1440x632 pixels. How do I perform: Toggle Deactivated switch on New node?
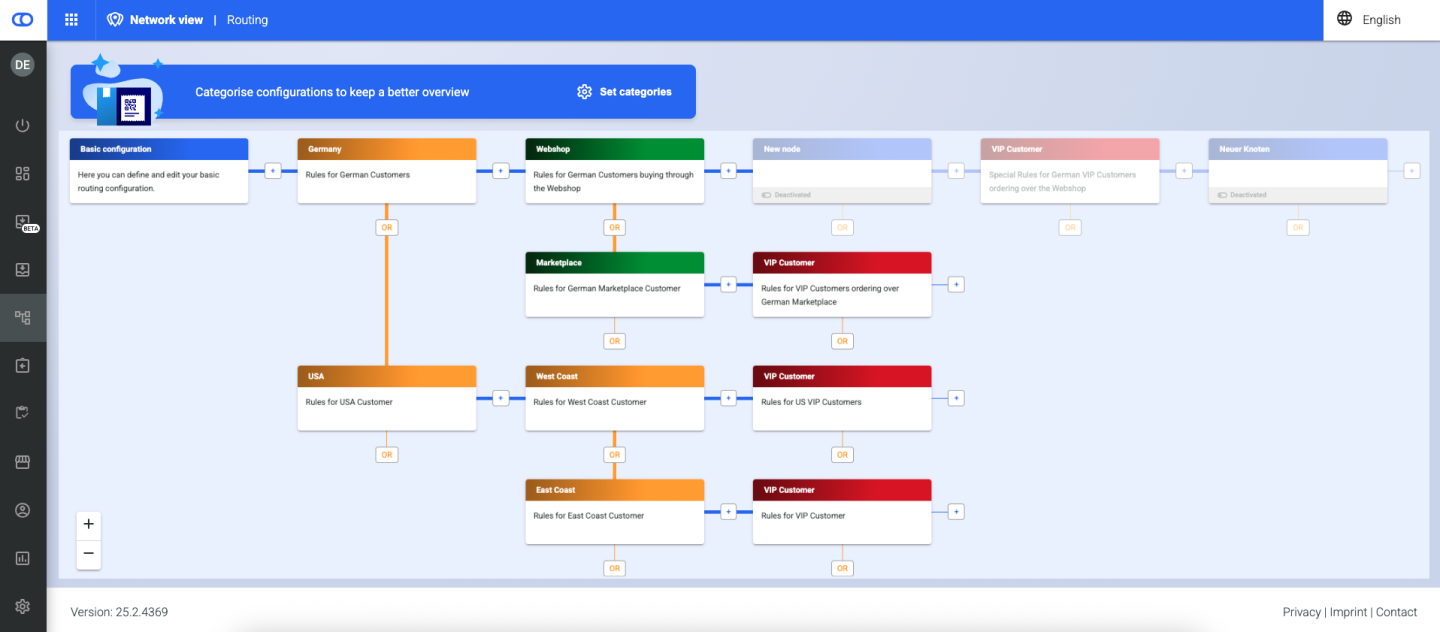tap(767, 195)
